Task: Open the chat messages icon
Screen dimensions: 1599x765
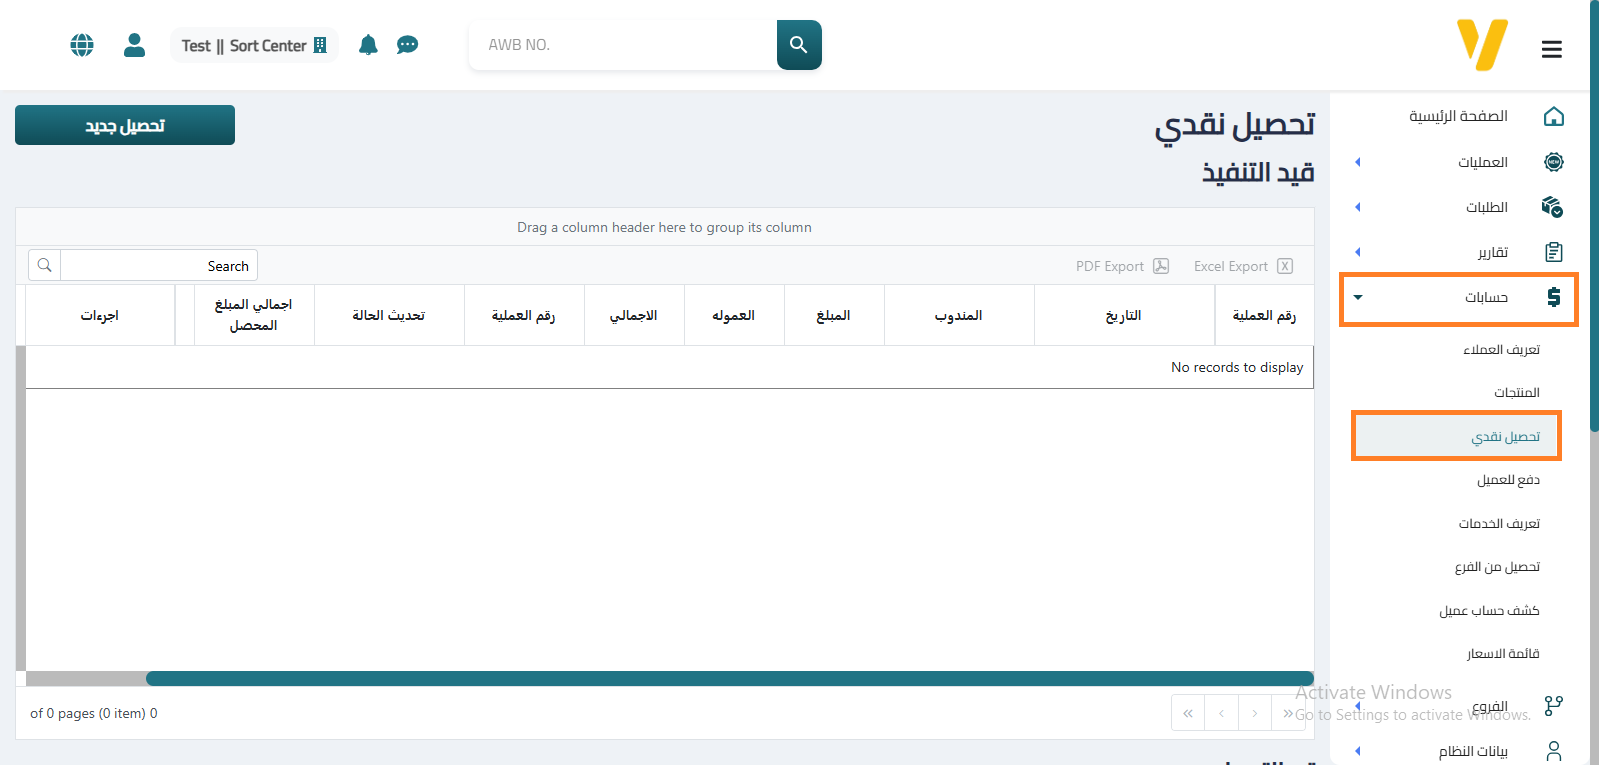Action: point(407,45)
